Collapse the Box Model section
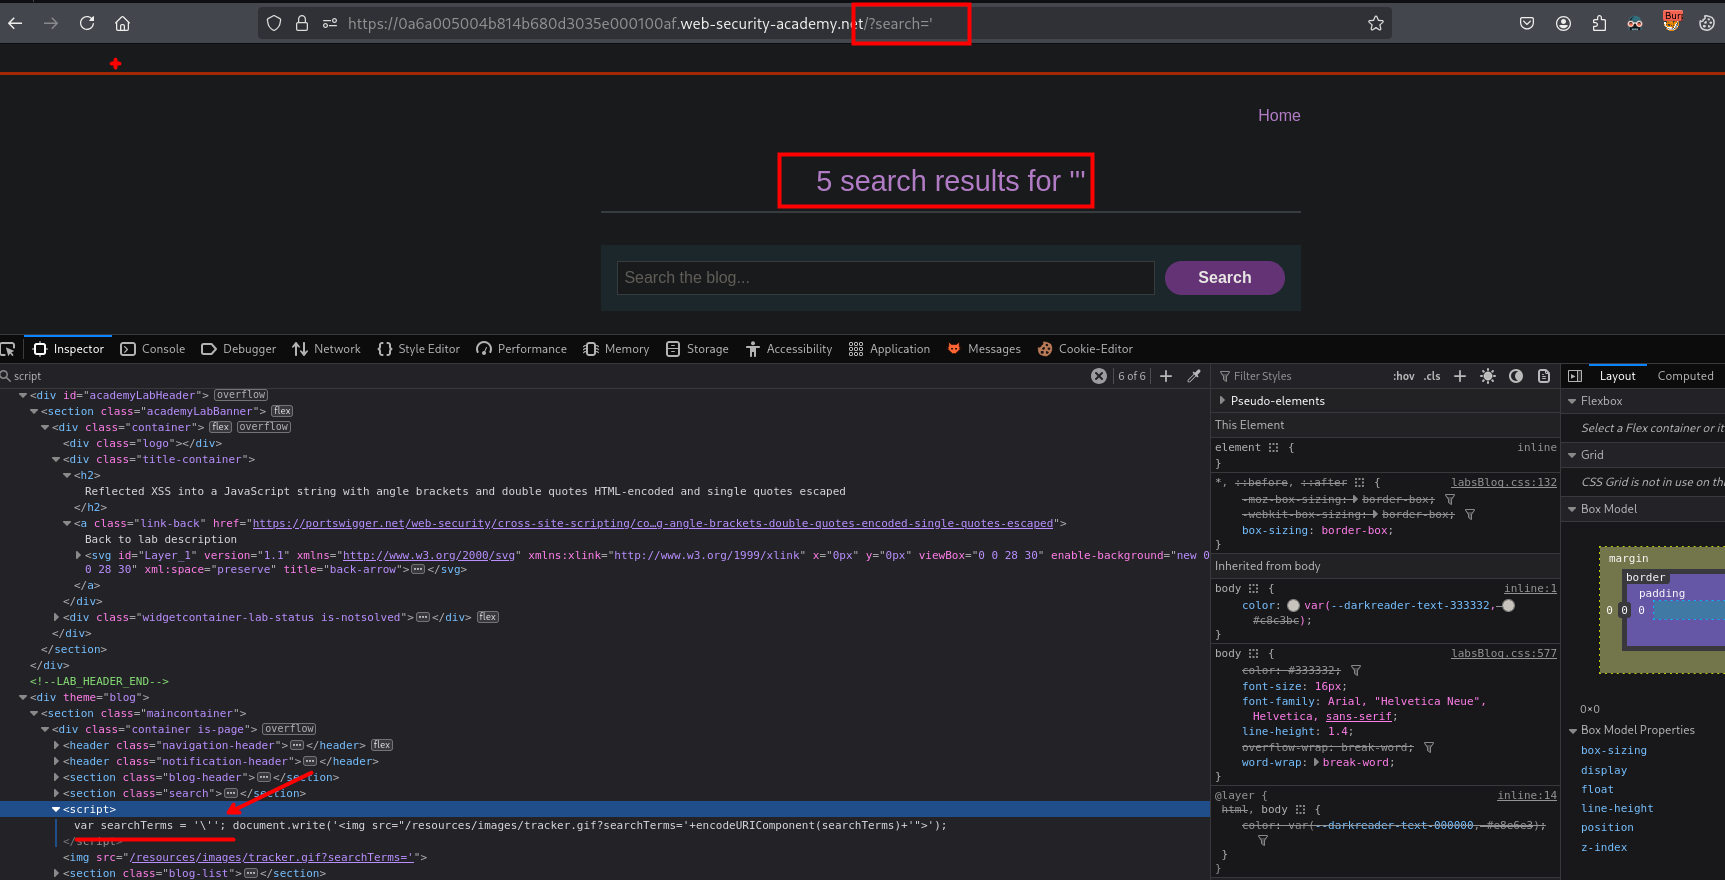Screen dimensions: 1725x880 coord(1573,509)
